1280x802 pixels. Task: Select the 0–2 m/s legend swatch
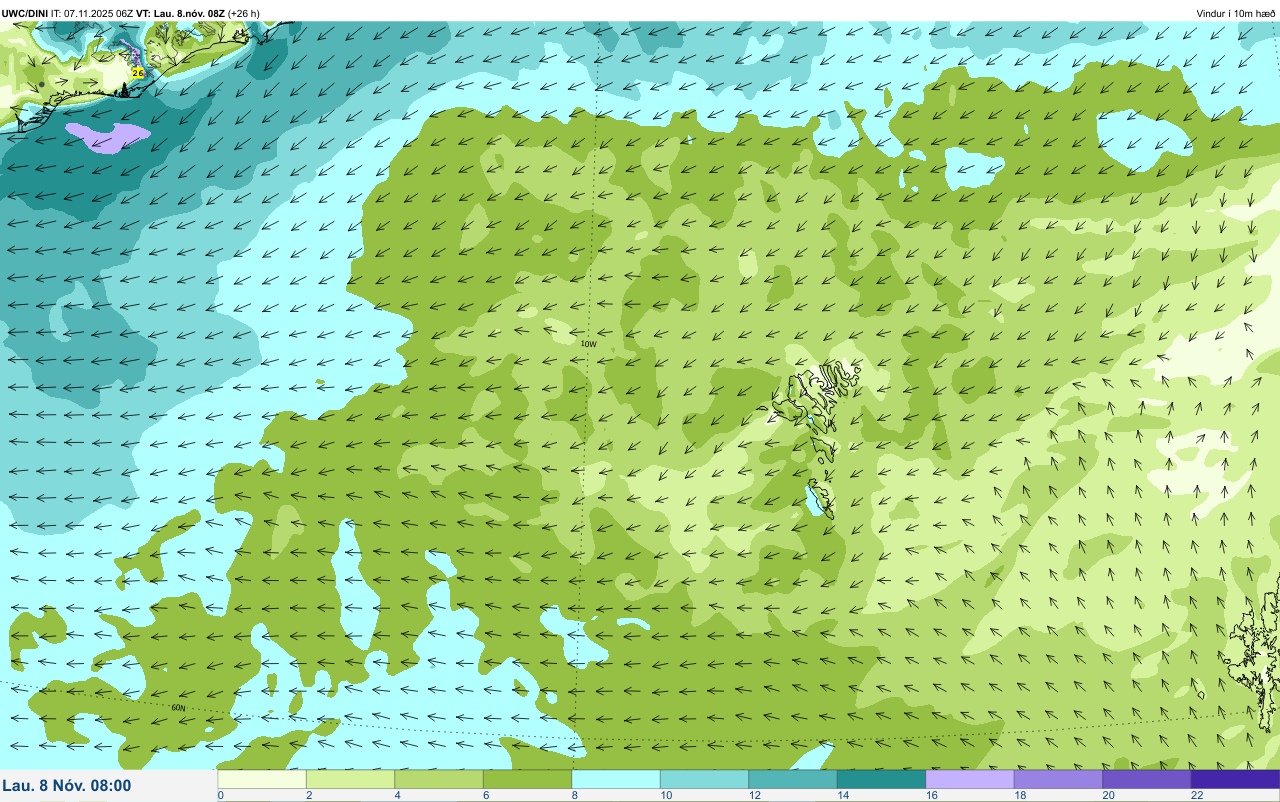coord(262,779)
